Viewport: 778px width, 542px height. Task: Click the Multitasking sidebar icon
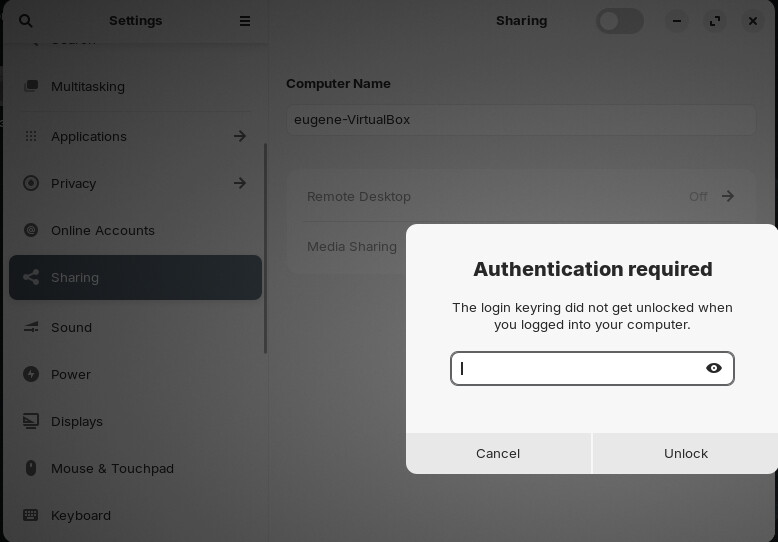[31, 87]
